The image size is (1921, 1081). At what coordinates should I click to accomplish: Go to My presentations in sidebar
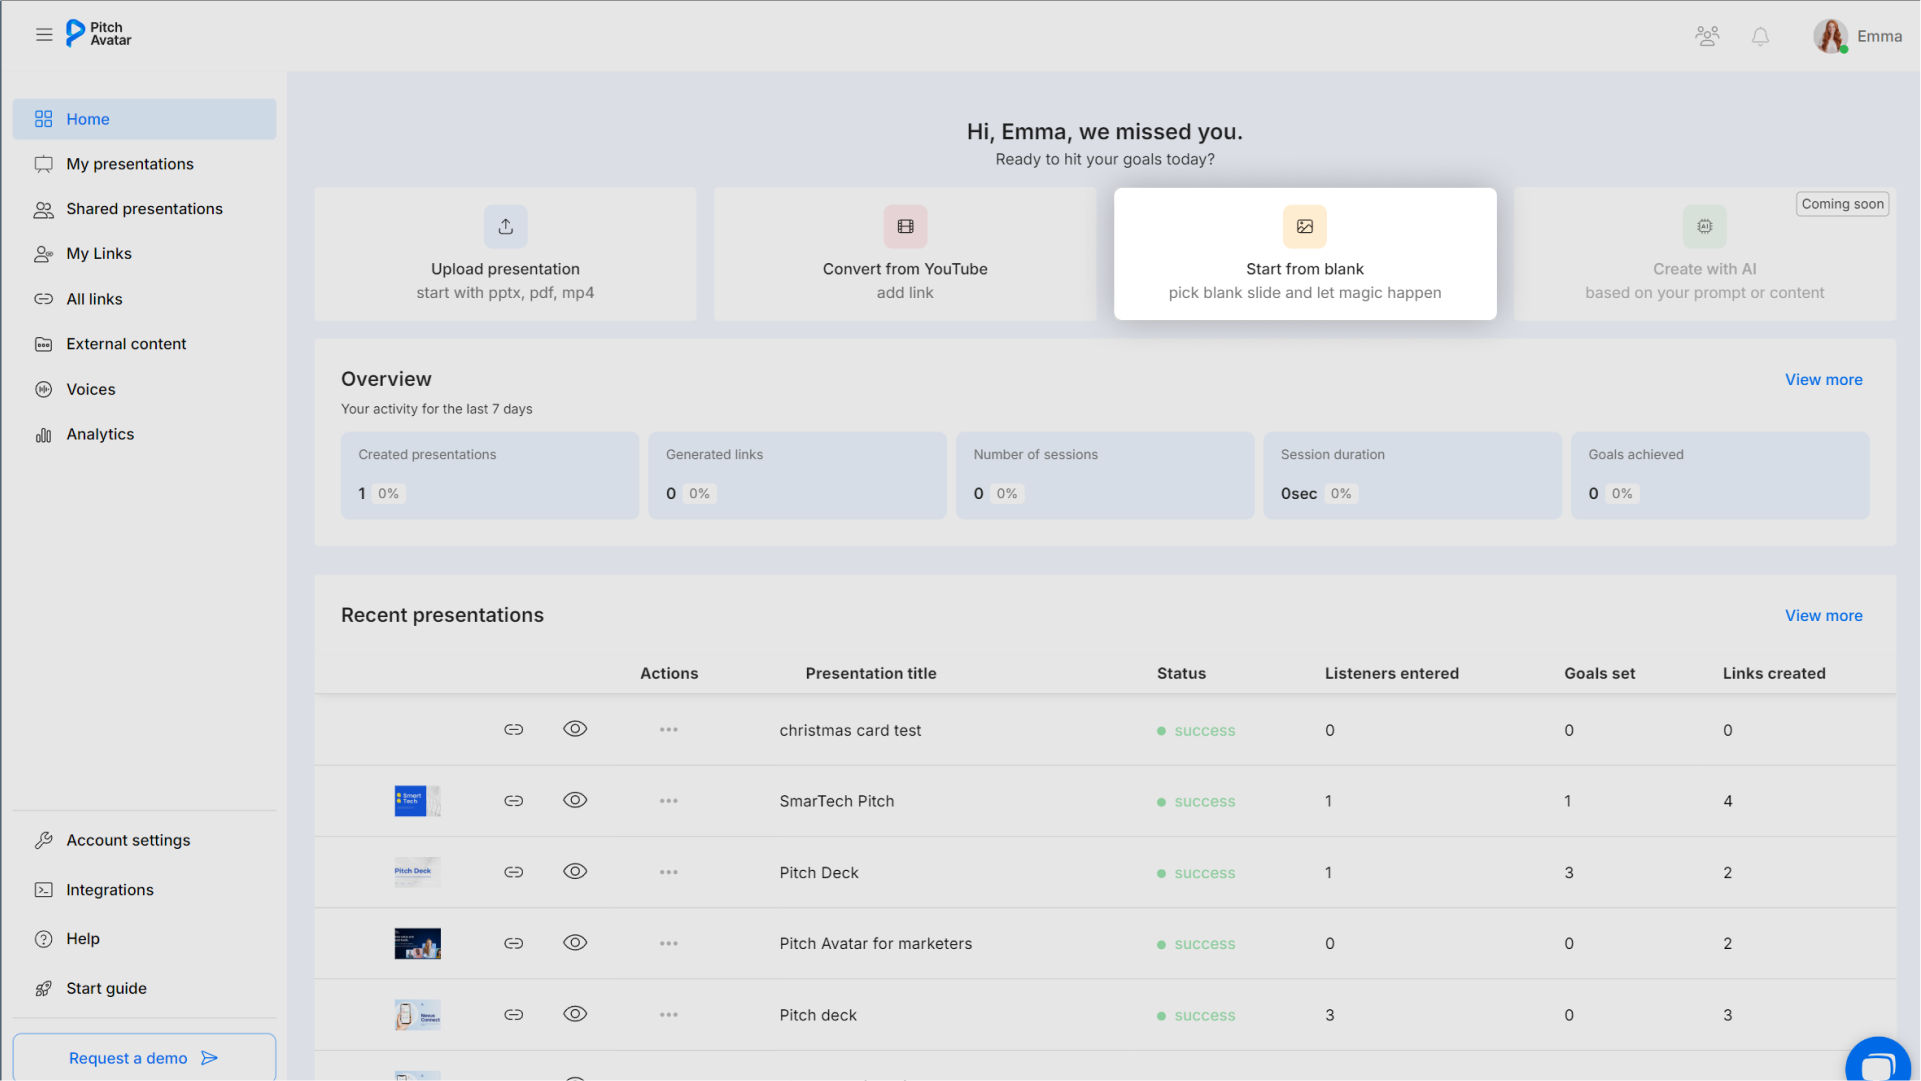coord(130,164)
